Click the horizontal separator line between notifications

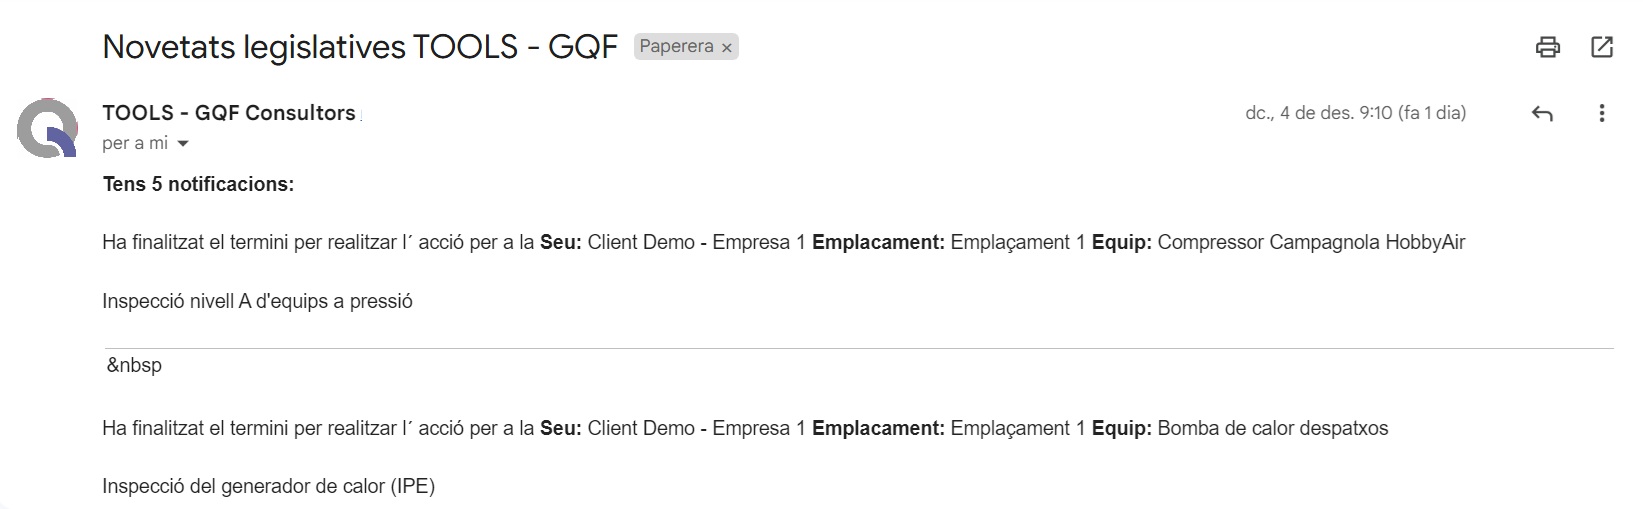859,348
